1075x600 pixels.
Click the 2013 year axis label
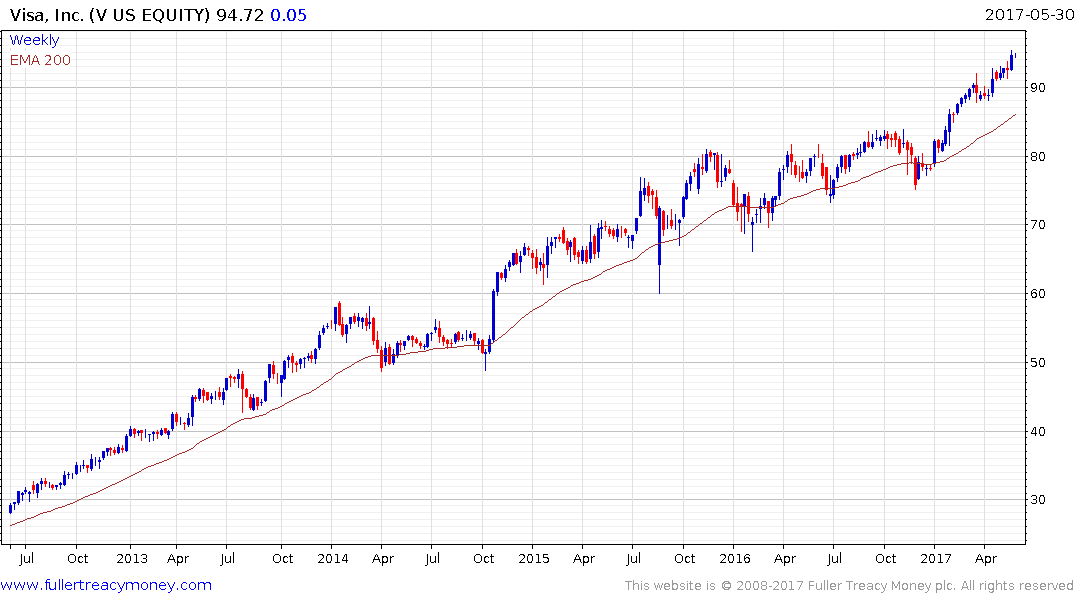(x=132, y=558)
